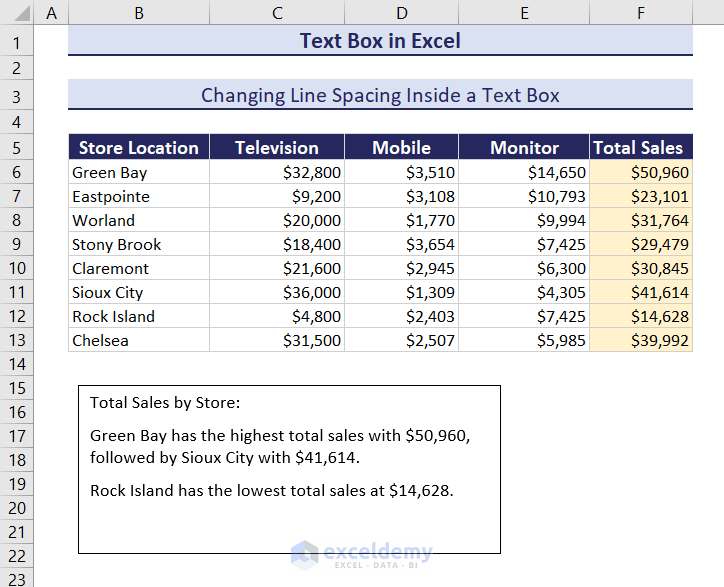The height and width of the screenshot is (587, 724).
Task: Click Chelsea's Monitor value $5,985
Action: point(524,340)
